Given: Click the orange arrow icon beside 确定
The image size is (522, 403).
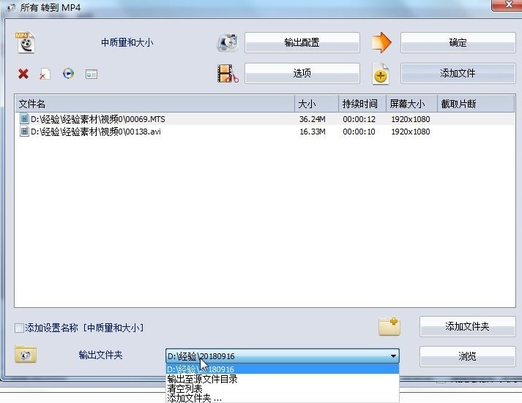Looking at the screenshot, I should (x=381, y=43).
